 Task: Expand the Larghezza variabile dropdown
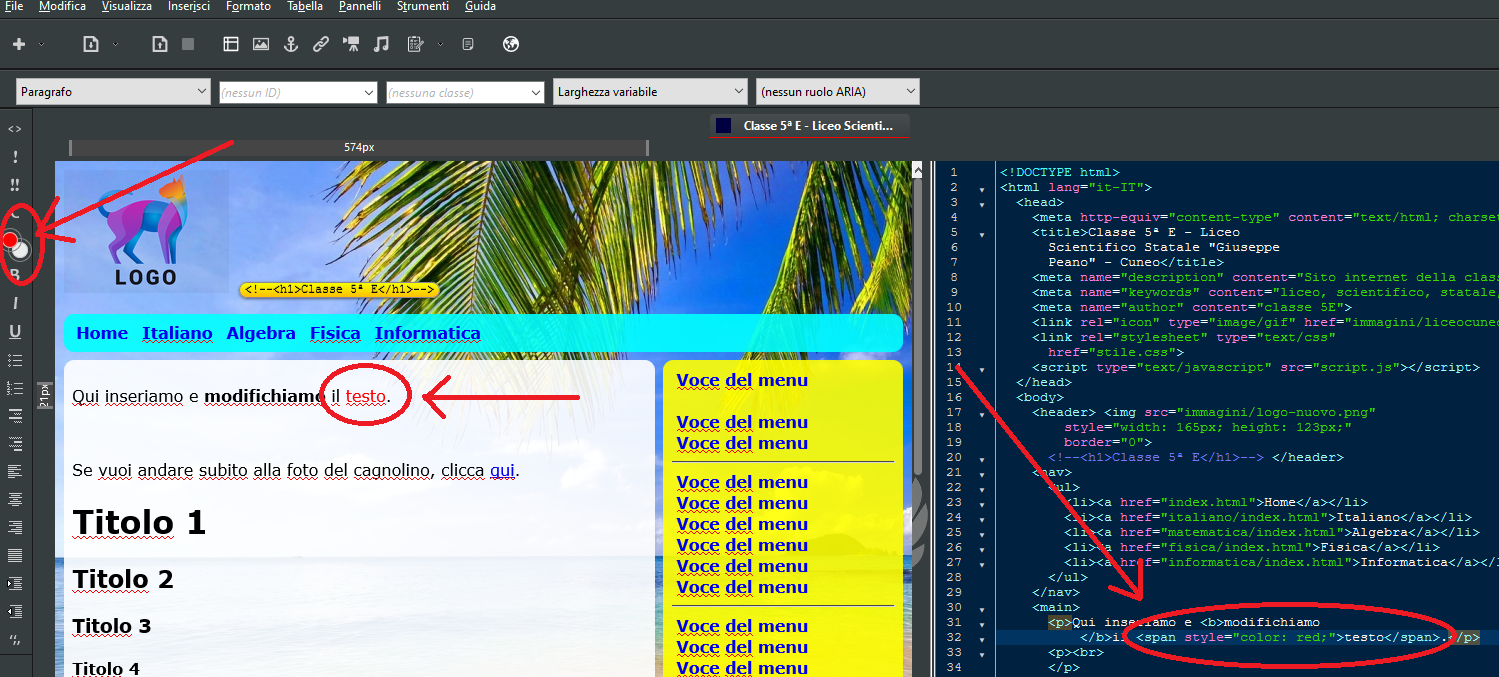coord(650,92)
